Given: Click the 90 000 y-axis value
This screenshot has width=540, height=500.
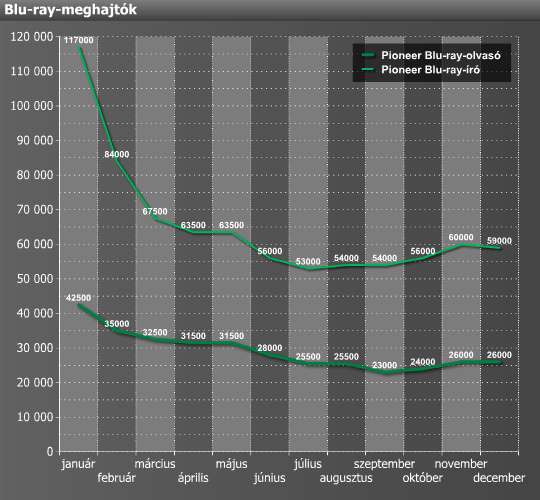Looking at the screenshot, I should point(35,140).
